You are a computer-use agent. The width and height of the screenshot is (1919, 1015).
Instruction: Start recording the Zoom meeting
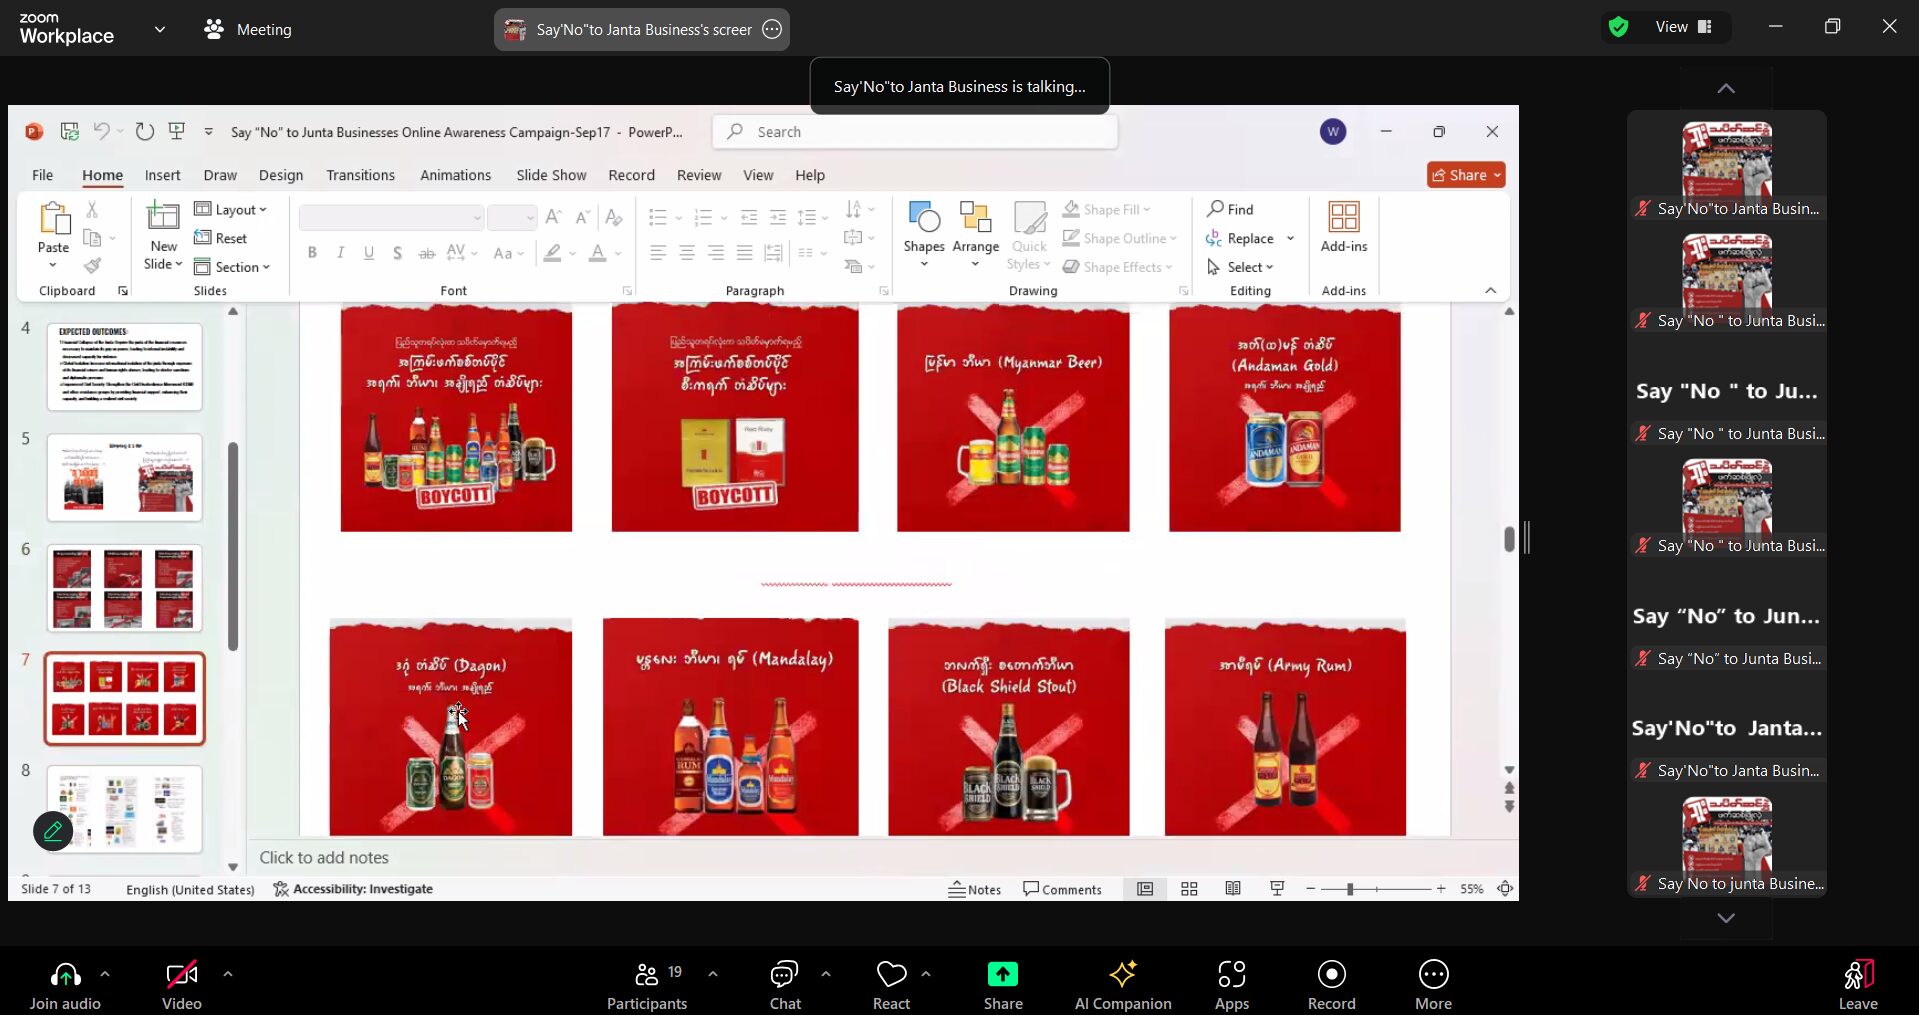click(1332, 986)
